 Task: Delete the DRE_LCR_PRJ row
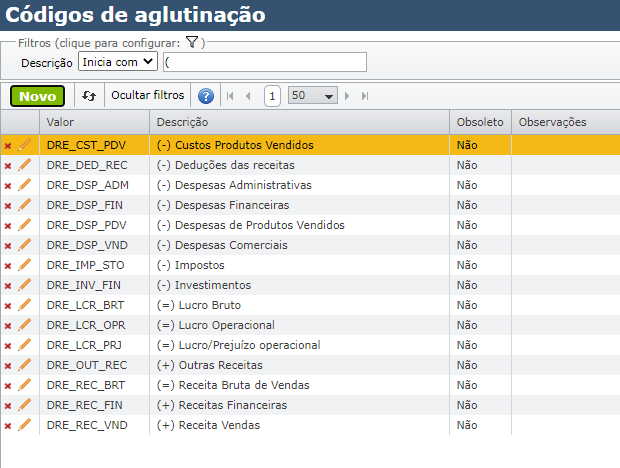tap(8, 346)
